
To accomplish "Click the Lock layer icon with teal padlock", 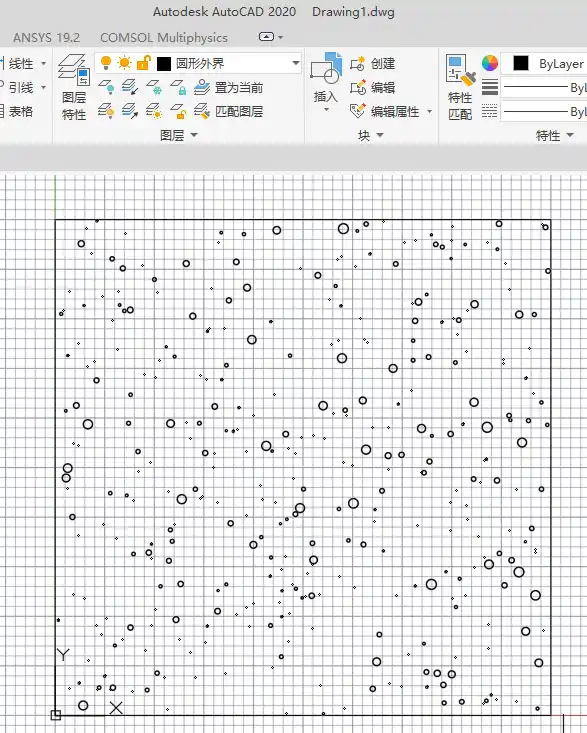I will (178, 87).
